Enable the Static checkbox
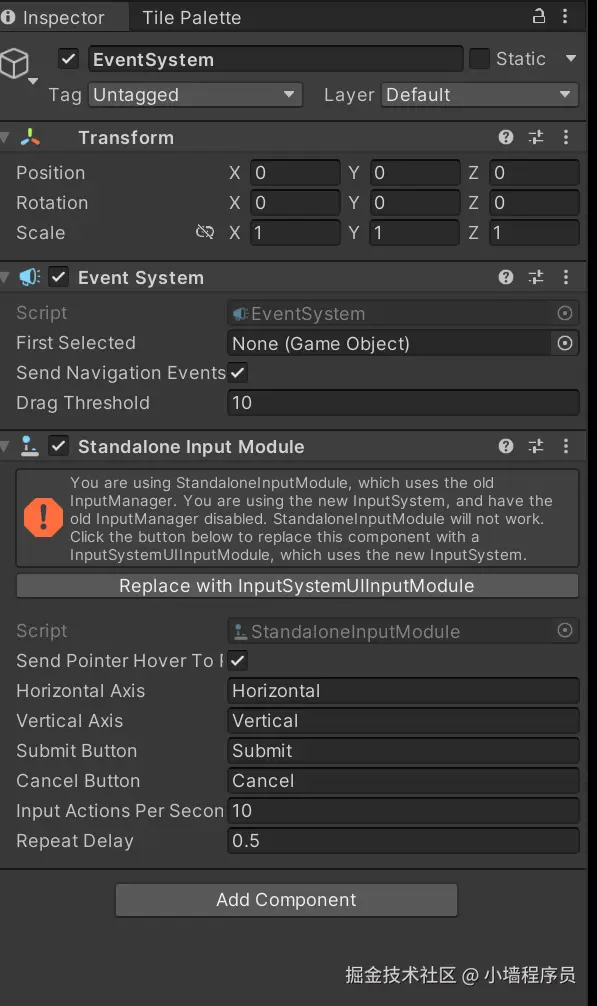Screen dimensions: 597x1006 pos(479,58)
